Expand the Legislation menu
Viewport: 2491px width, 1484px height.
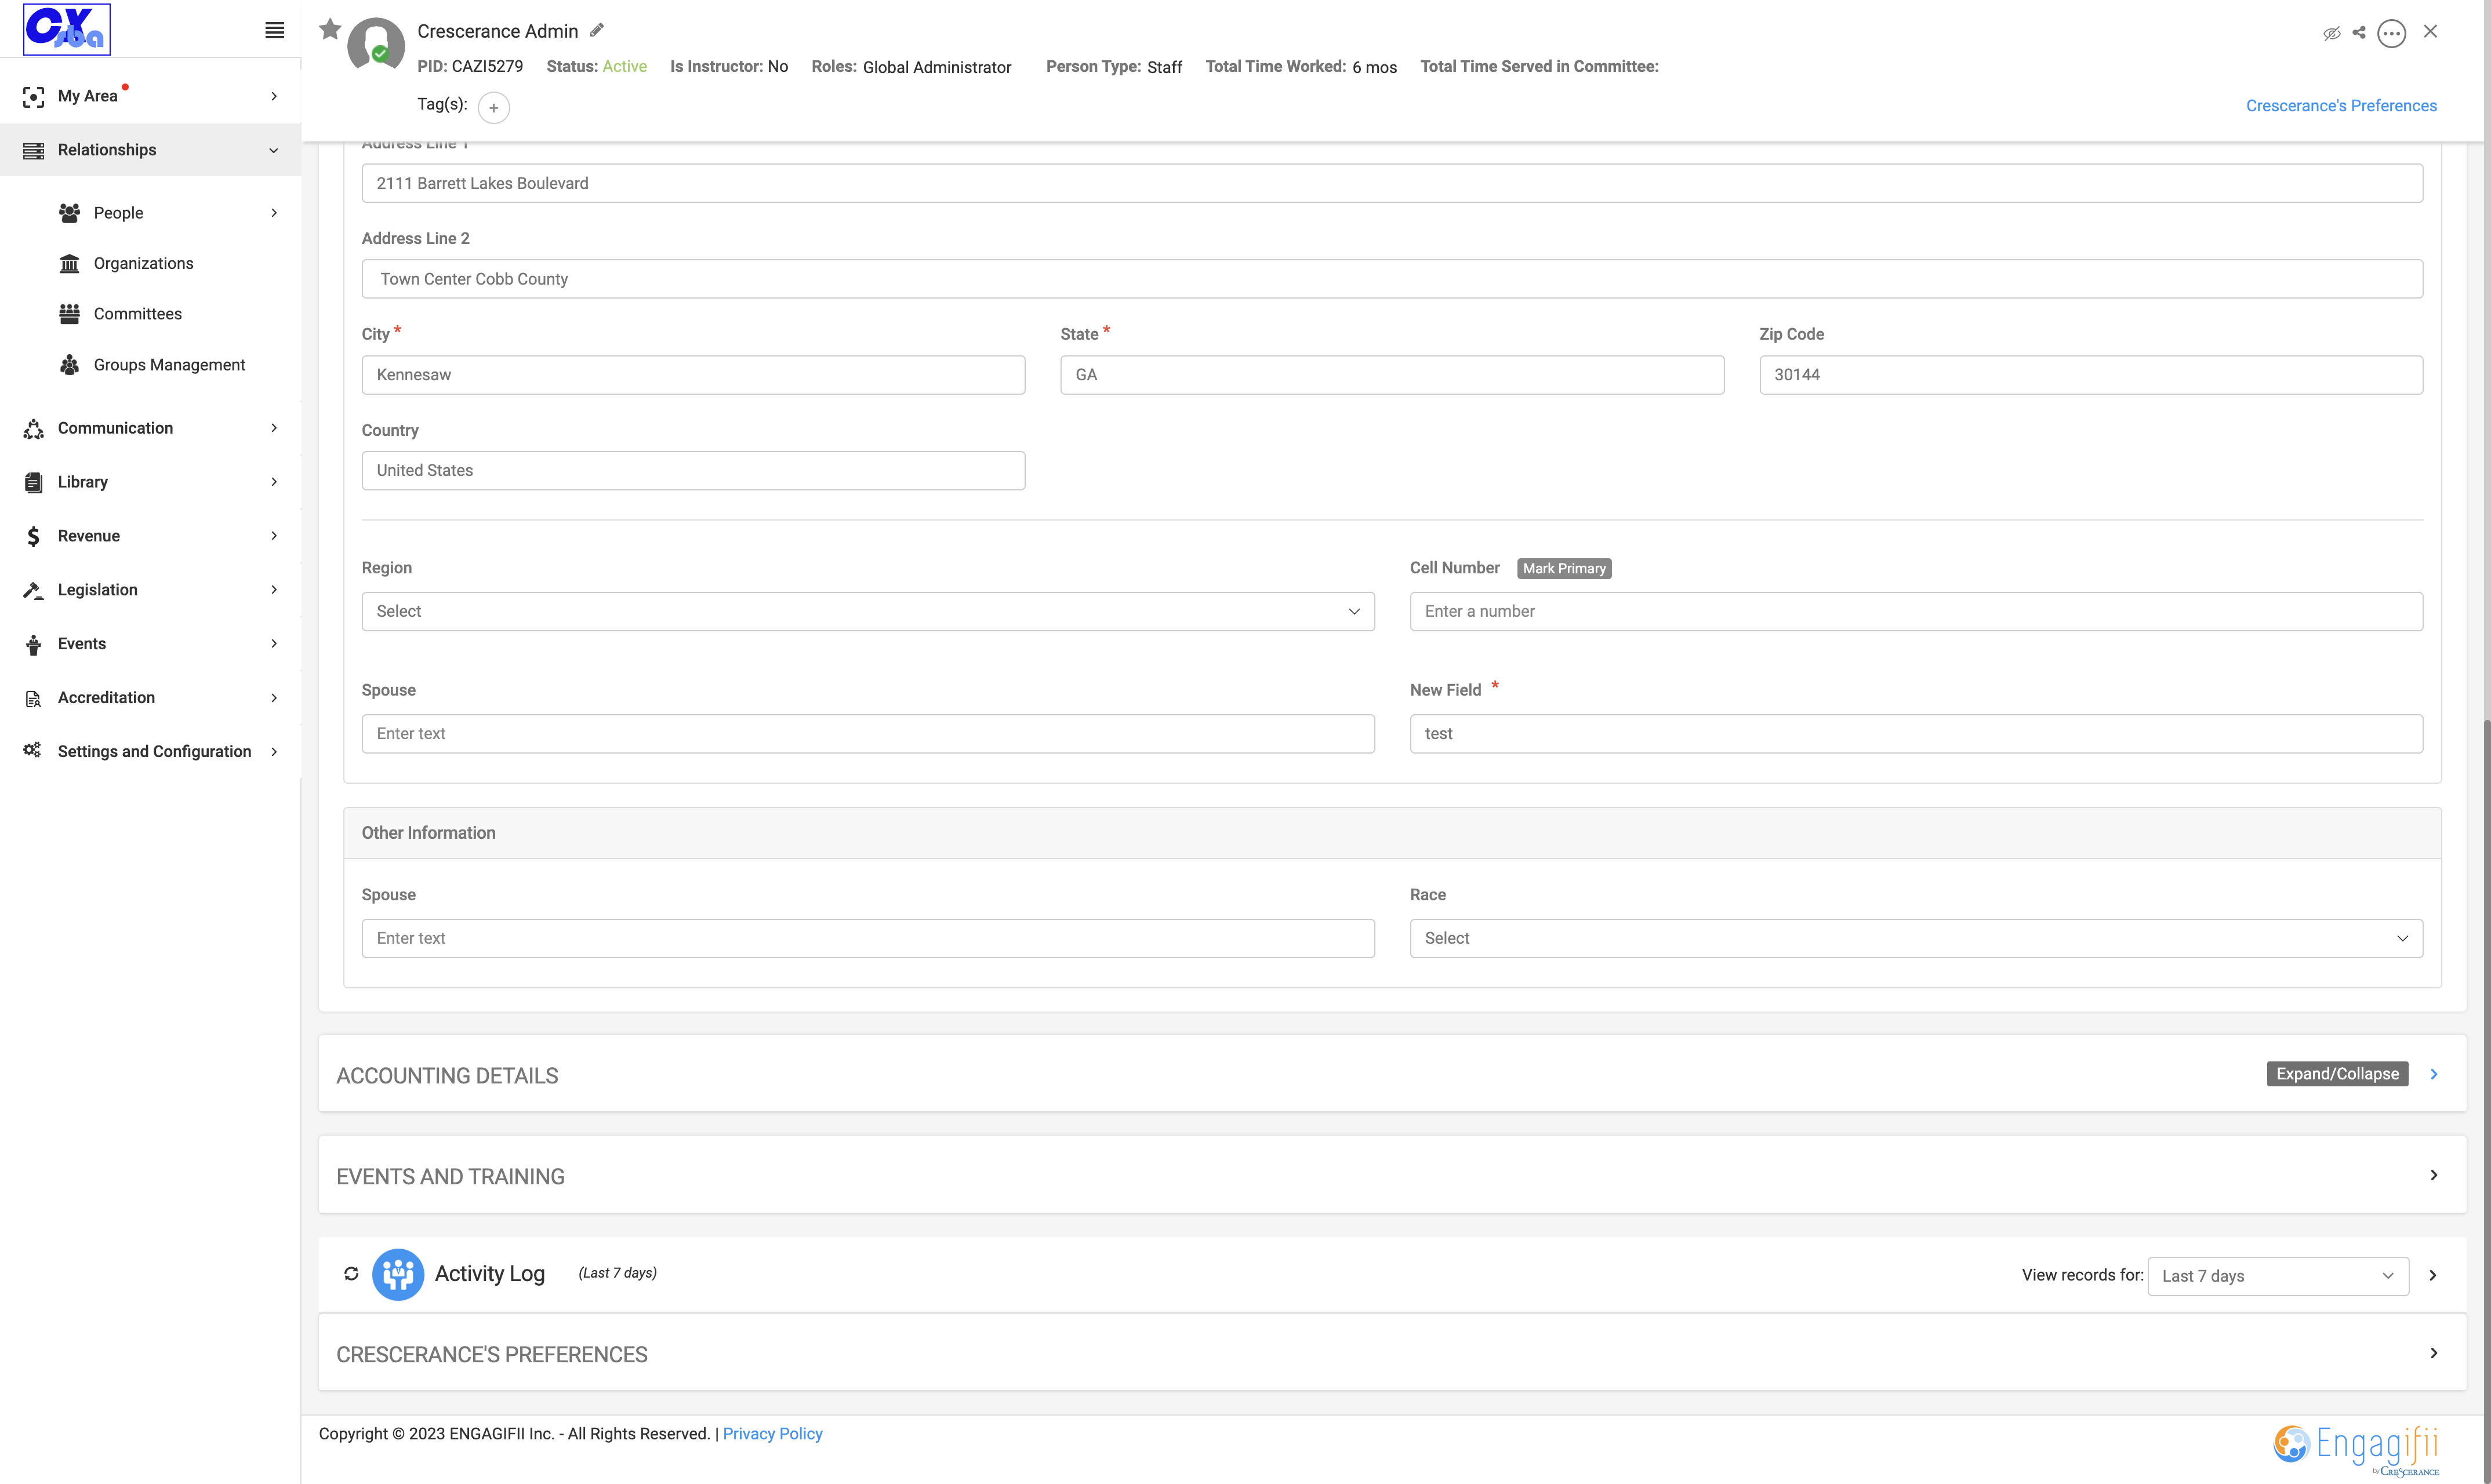(x=150, y=590)
